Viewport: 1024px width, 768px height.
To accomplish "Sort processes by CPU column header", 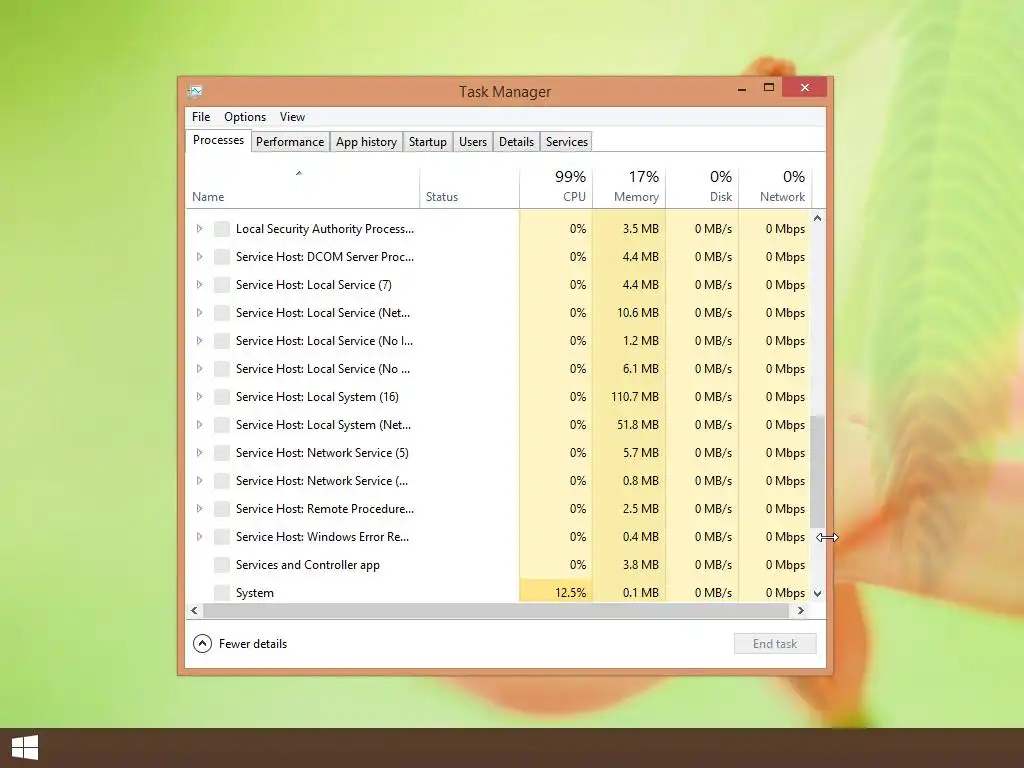I will point(556,187).
